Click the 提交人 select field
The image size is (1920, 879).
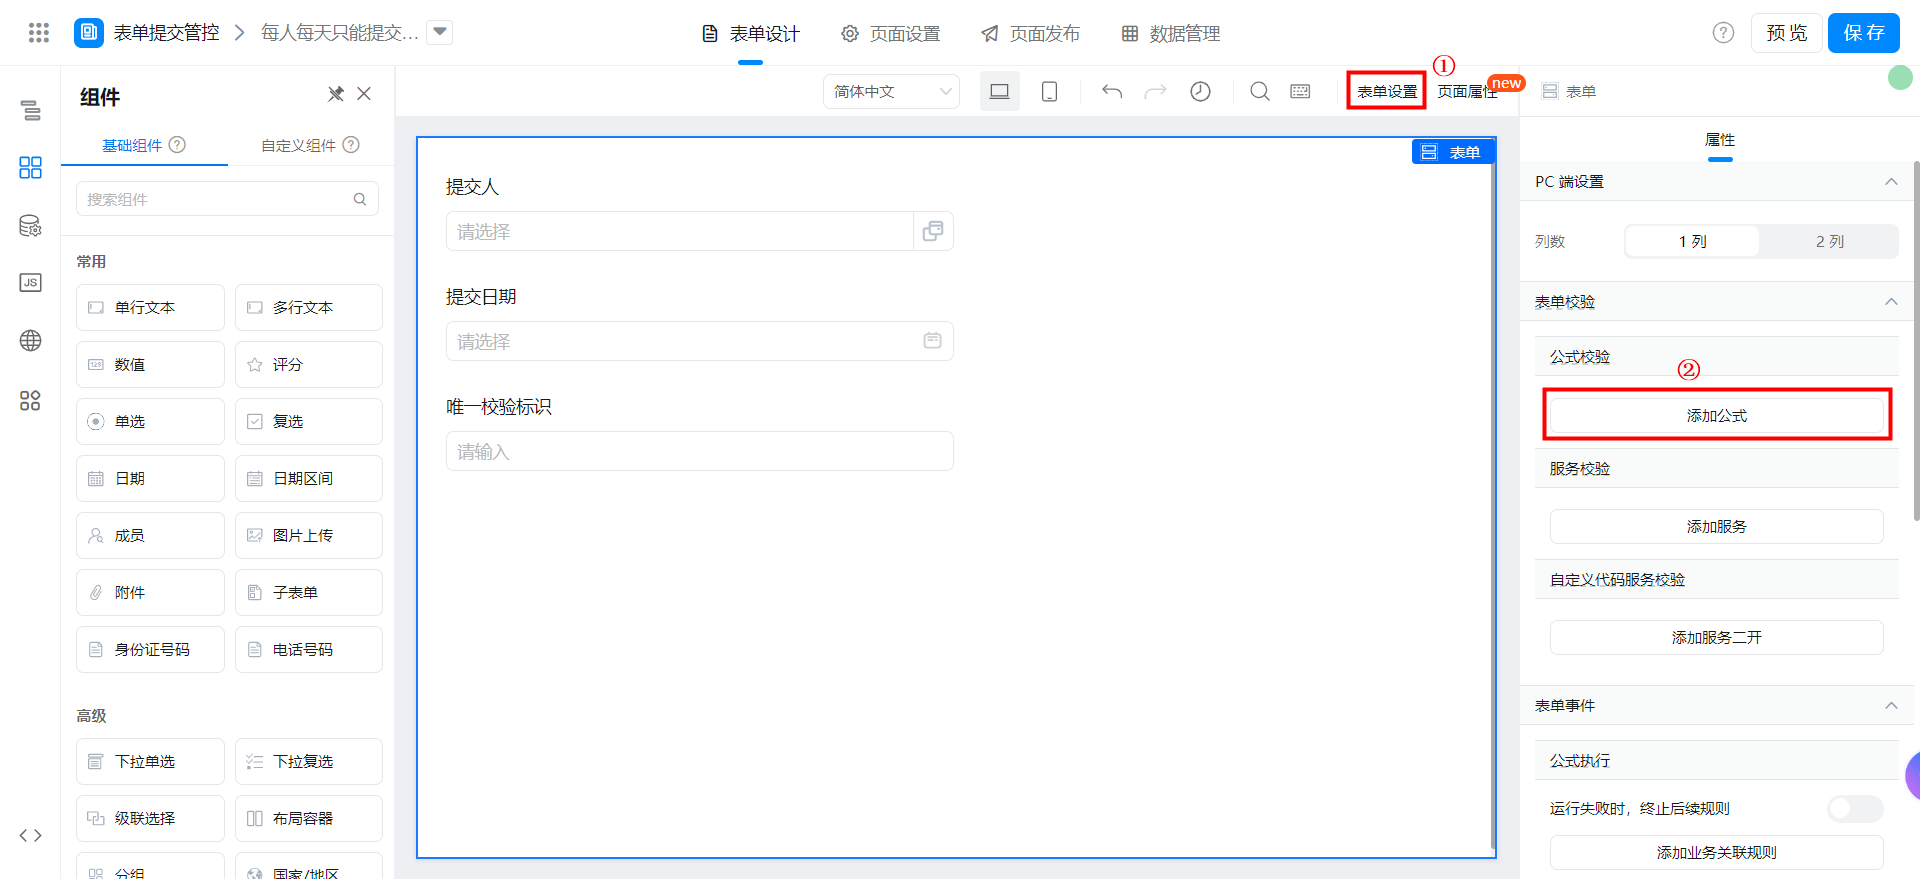[x=699, y=231]
